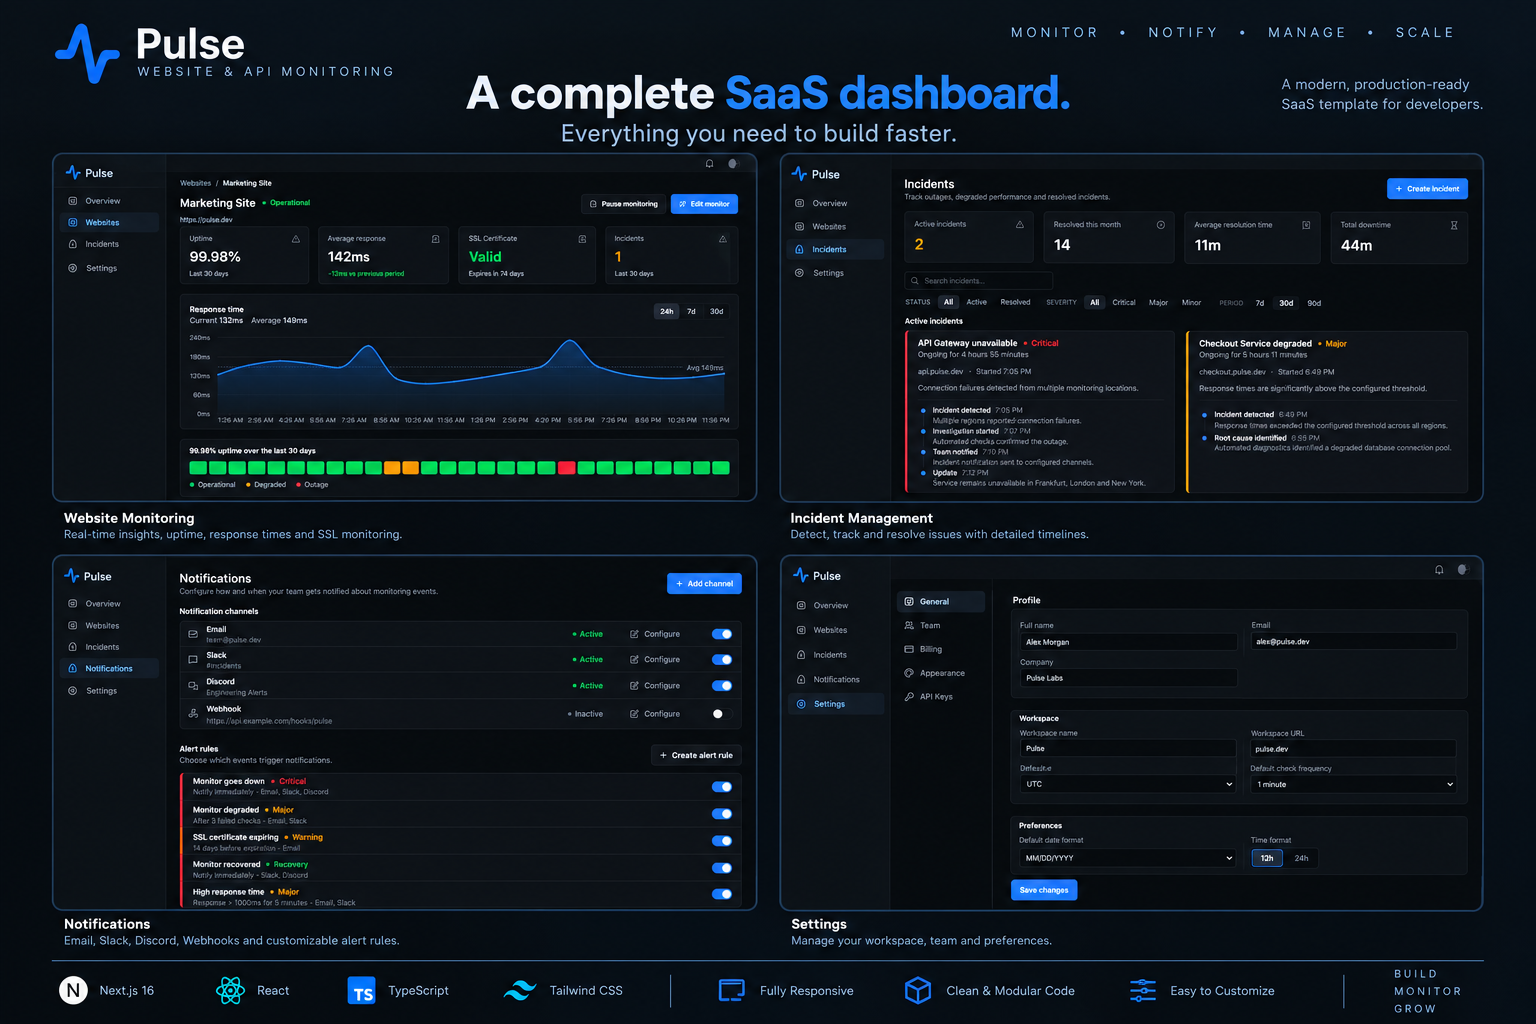Image resolution: width=1536 pixels, height=1024 pixels.
Task: Toggle the Slack notification channel switch
Action: tap(722, 660)
